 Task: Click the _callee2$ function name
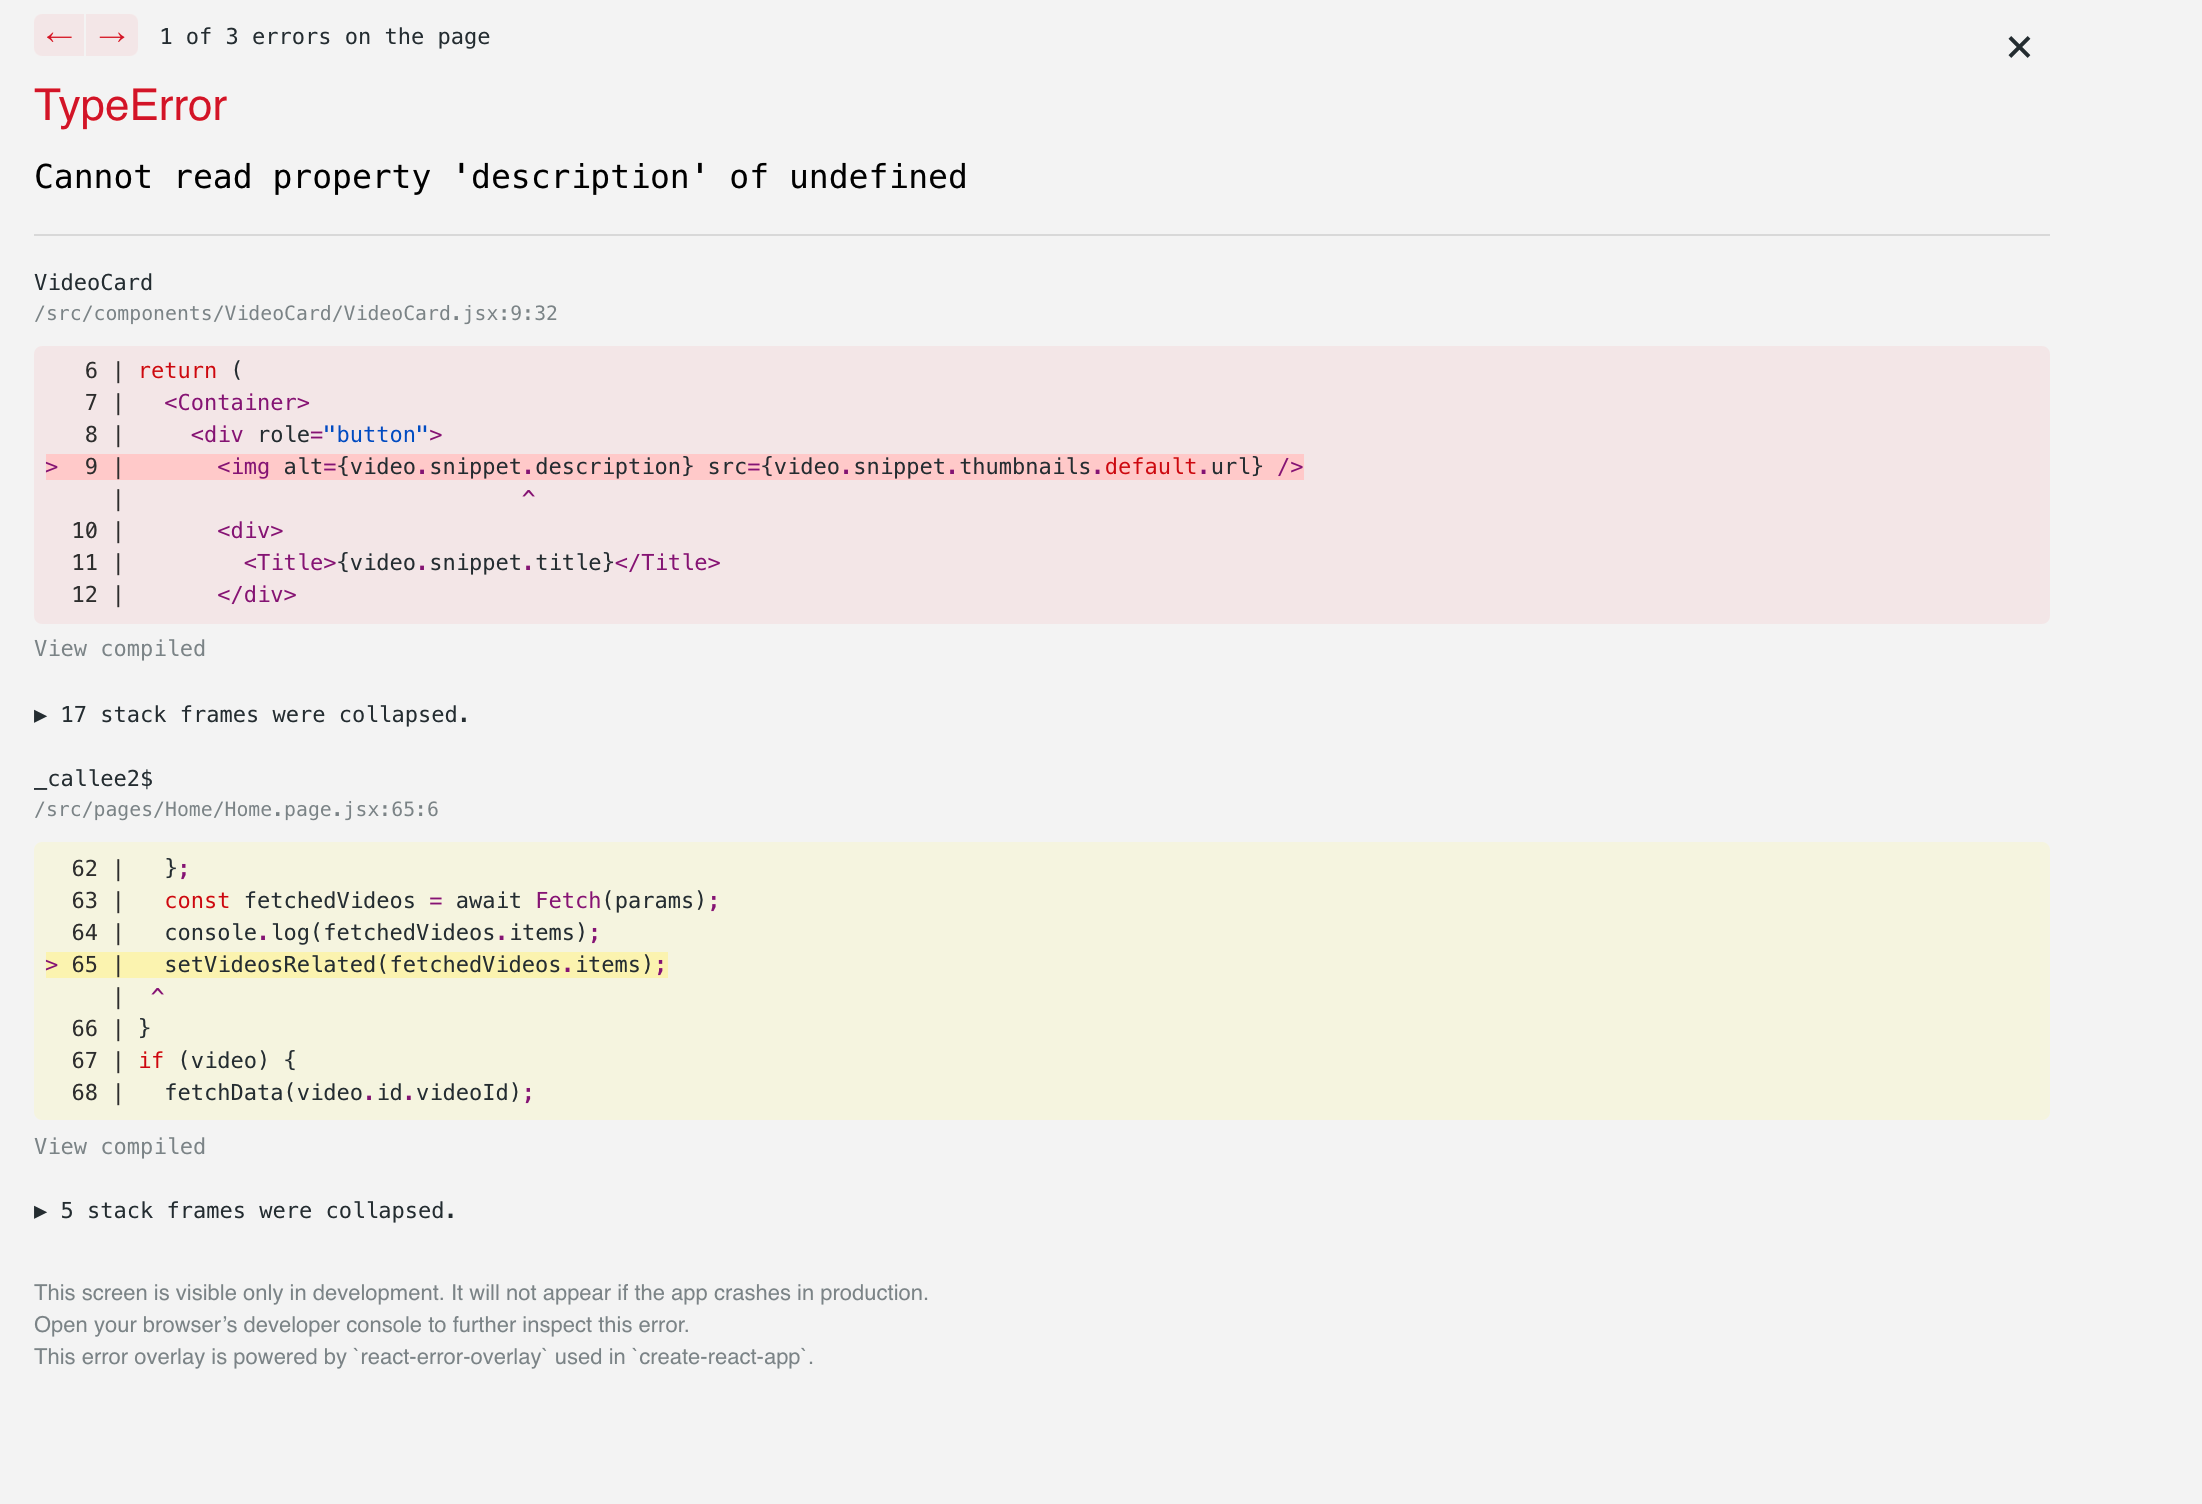pyautogui.click(x=93, y=779)
